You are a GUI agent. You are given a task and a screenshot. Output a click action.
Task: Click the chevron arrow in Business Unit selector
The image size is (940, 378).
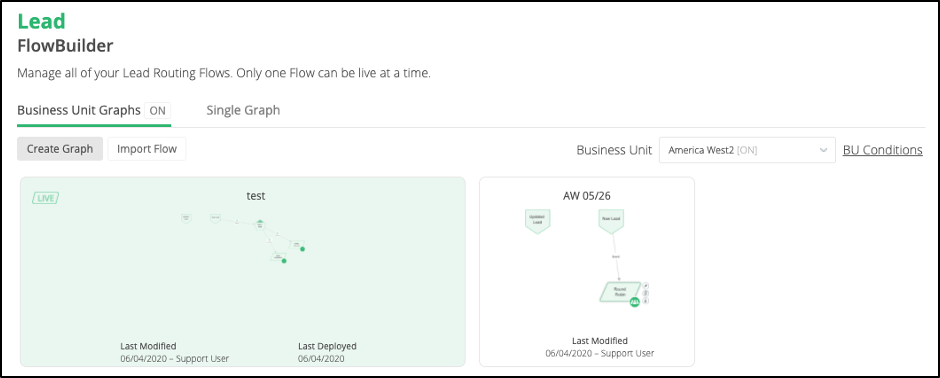(823, 150)
